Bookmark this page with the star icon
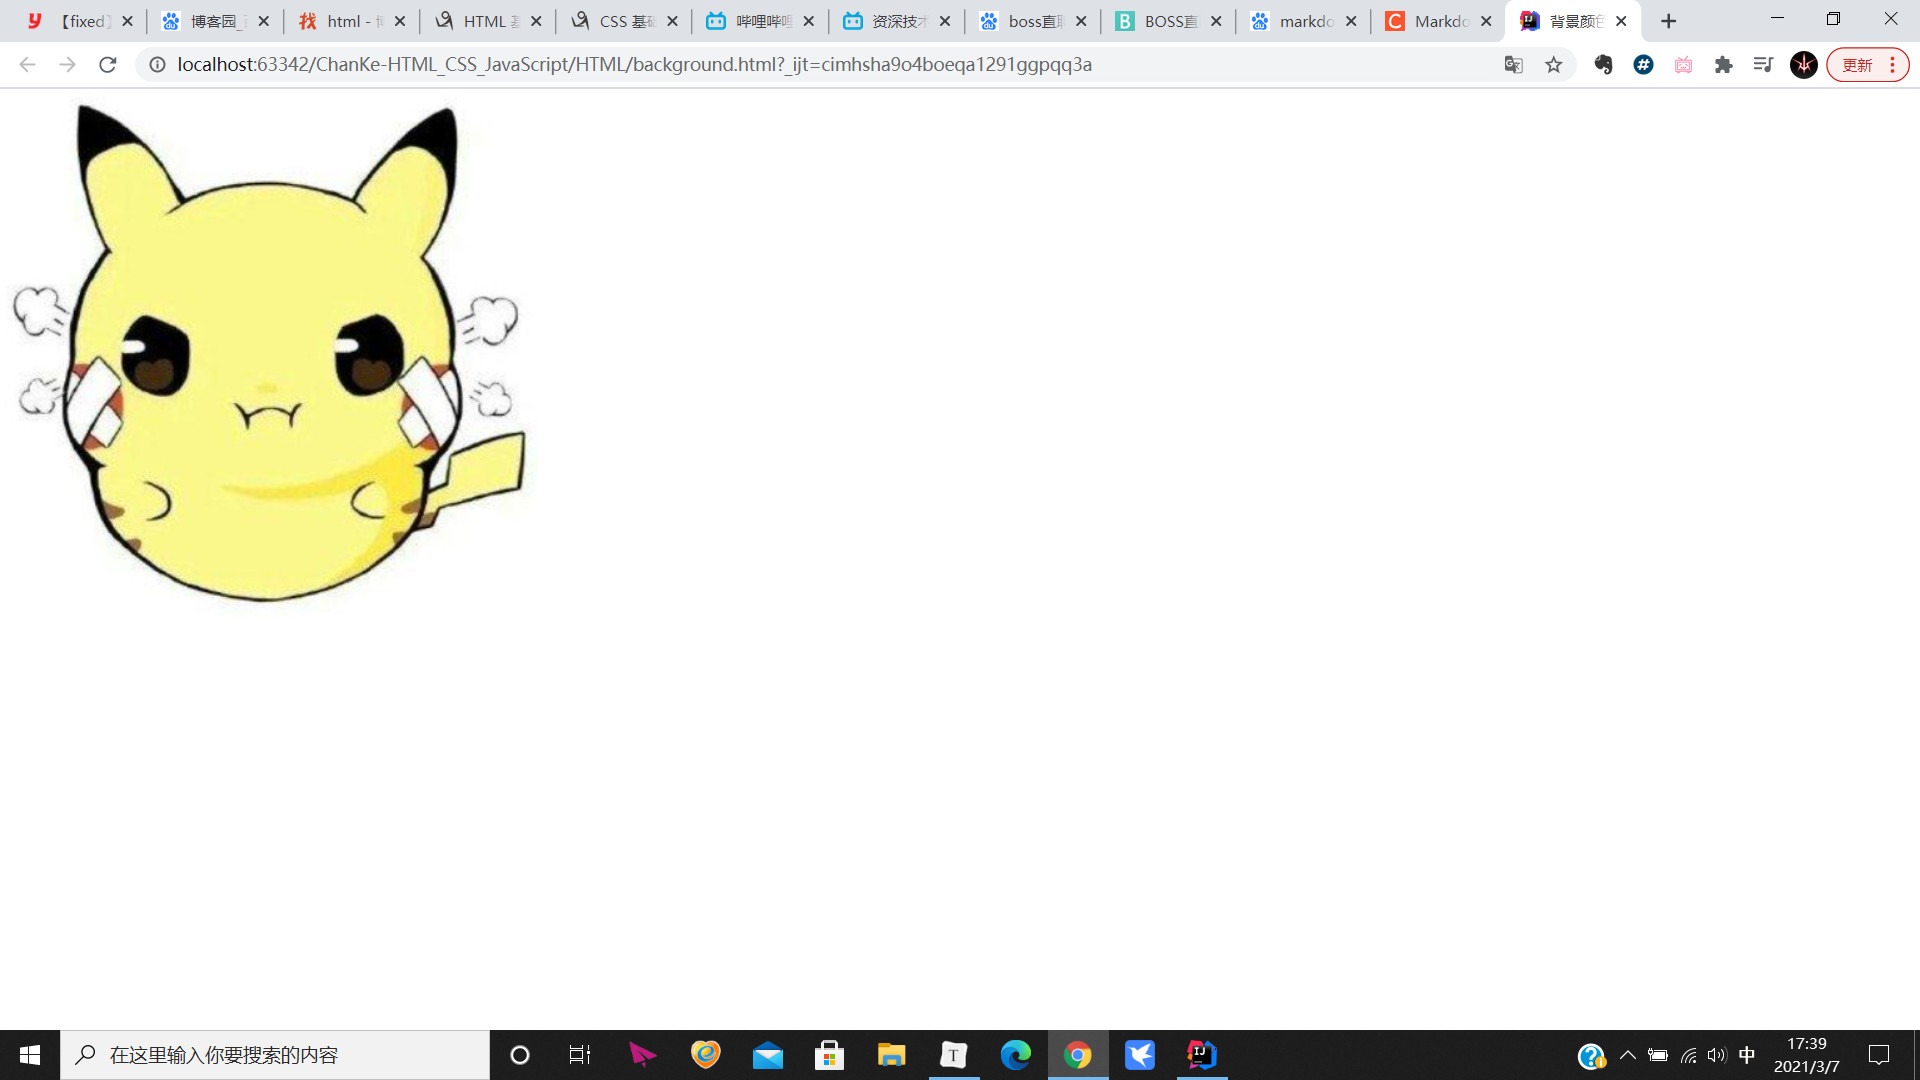 [1553, 65]
